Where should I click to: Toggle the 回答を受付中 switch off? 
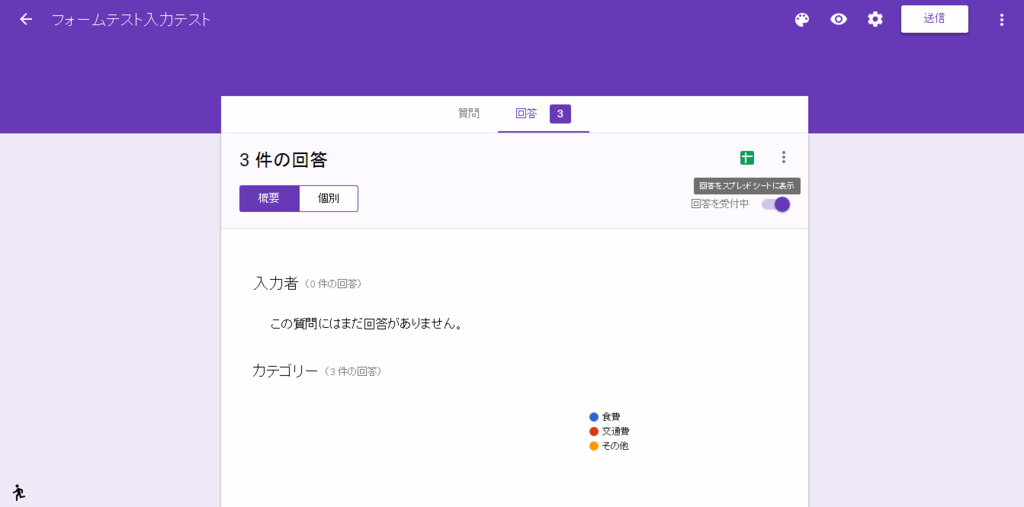pyautogui.click(x=776, y=204)
